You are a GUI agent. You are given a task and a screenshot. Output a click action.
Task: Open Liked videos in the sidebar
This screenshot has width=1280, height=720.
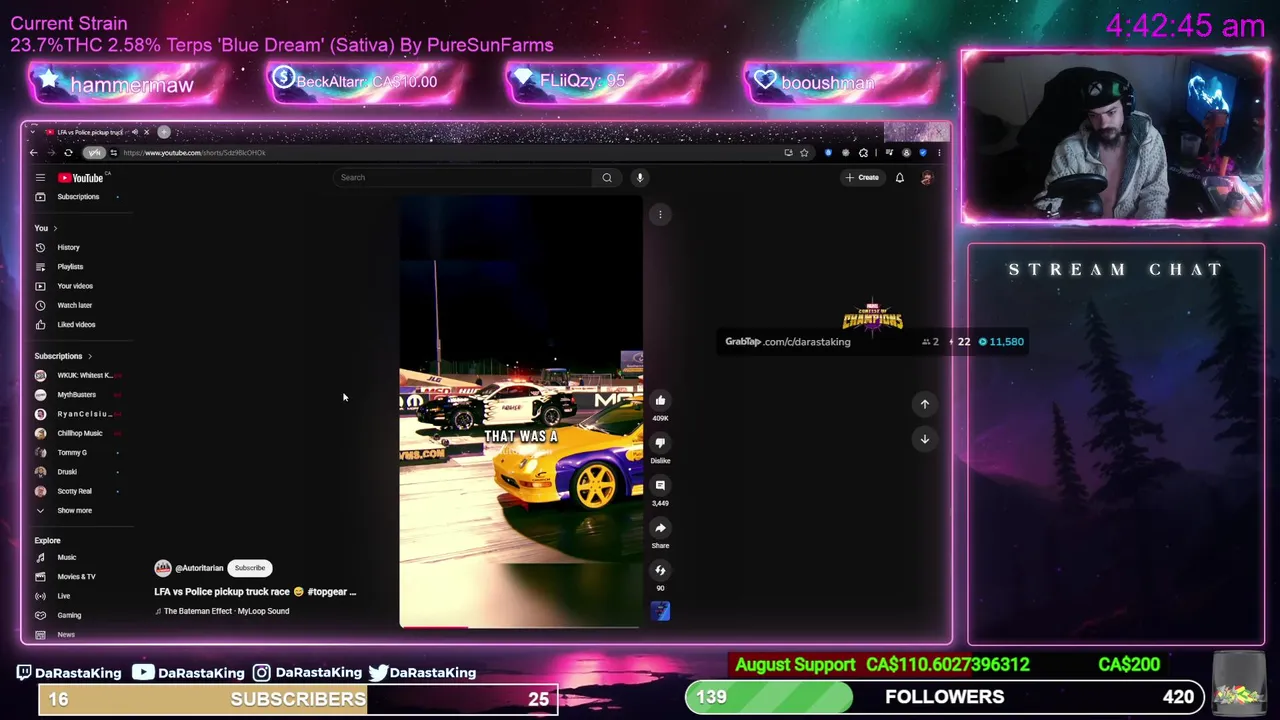(76, 325)
